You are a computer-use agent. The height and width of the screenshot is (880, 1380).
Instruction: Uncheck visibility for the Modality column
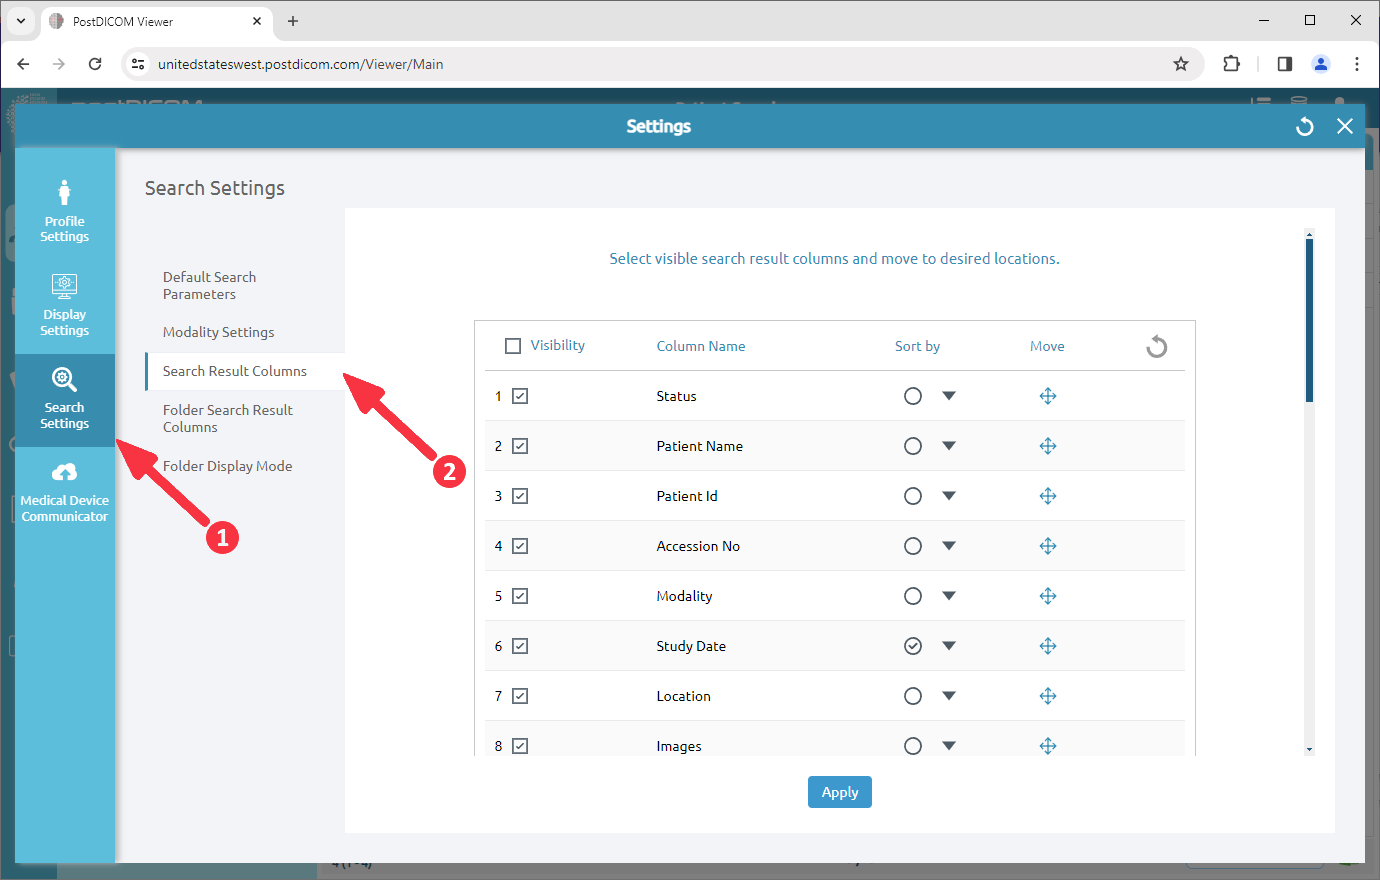point(519,595)
